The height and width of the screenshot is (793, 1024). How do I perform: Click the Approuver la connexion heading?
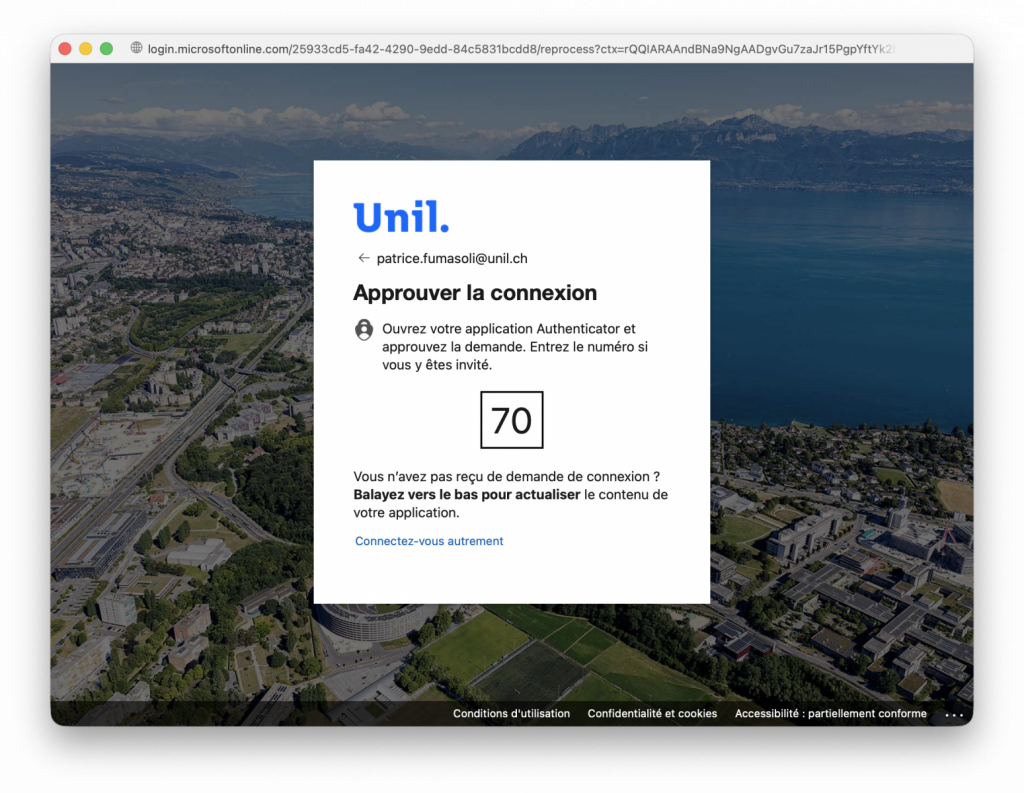coord(475,293)
